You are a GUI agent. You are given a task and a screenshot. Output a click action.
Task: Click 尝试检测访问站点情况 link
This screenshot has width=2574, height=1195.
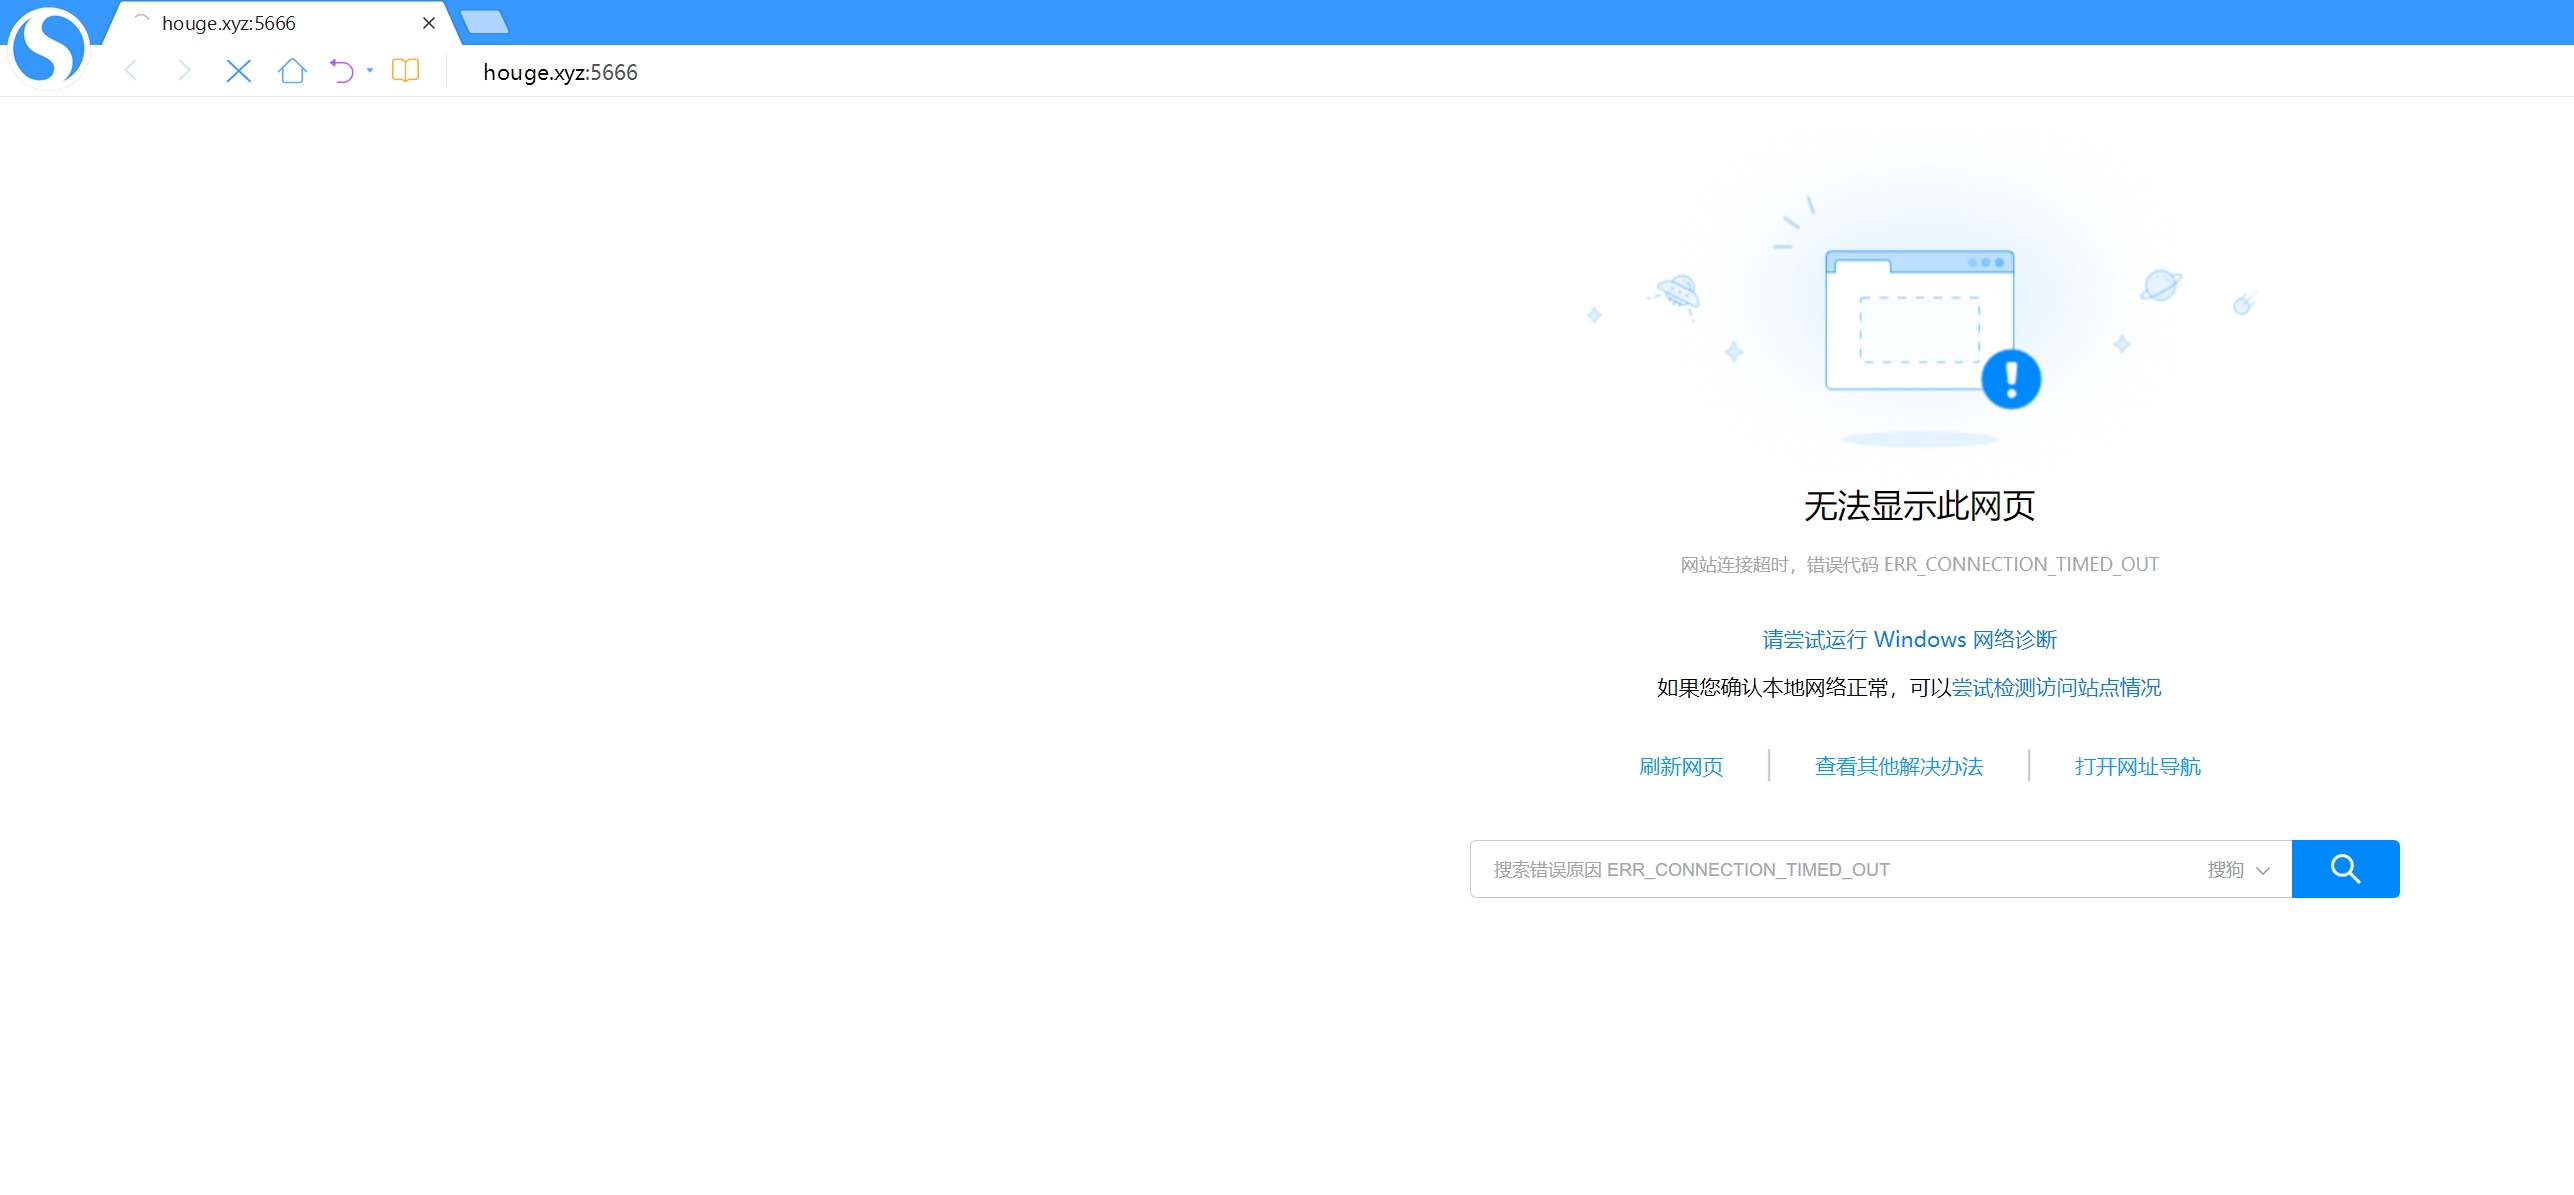[2056, 687]
